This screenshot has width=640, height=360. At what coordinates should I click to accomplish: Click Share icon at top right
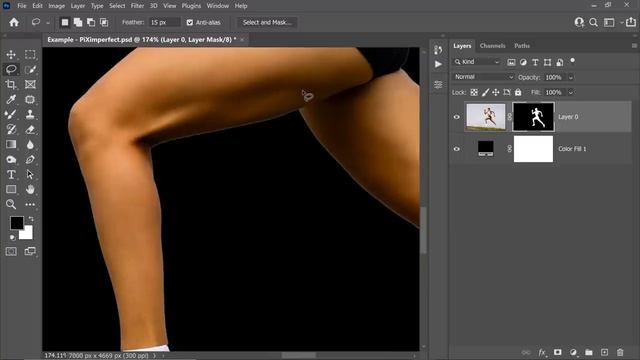pos(631,22)
